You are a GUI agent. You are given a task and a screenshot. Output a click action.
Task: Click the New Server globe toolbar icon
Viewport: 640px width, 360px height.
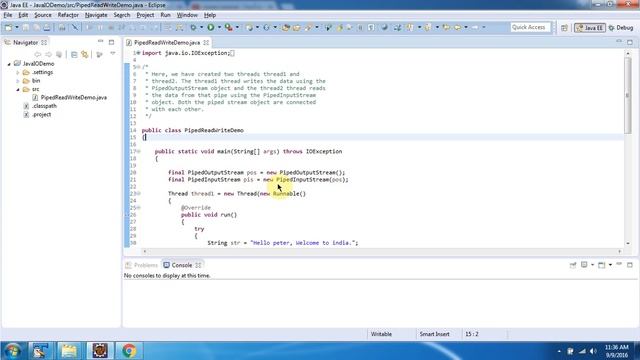point(249,27)
